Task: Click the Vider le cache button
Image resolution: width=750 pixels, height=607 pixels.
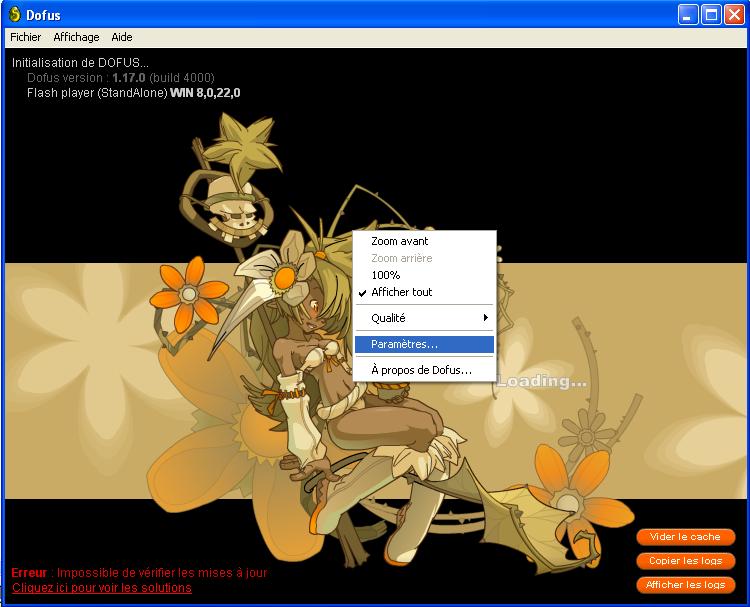Action: [685, 537]
